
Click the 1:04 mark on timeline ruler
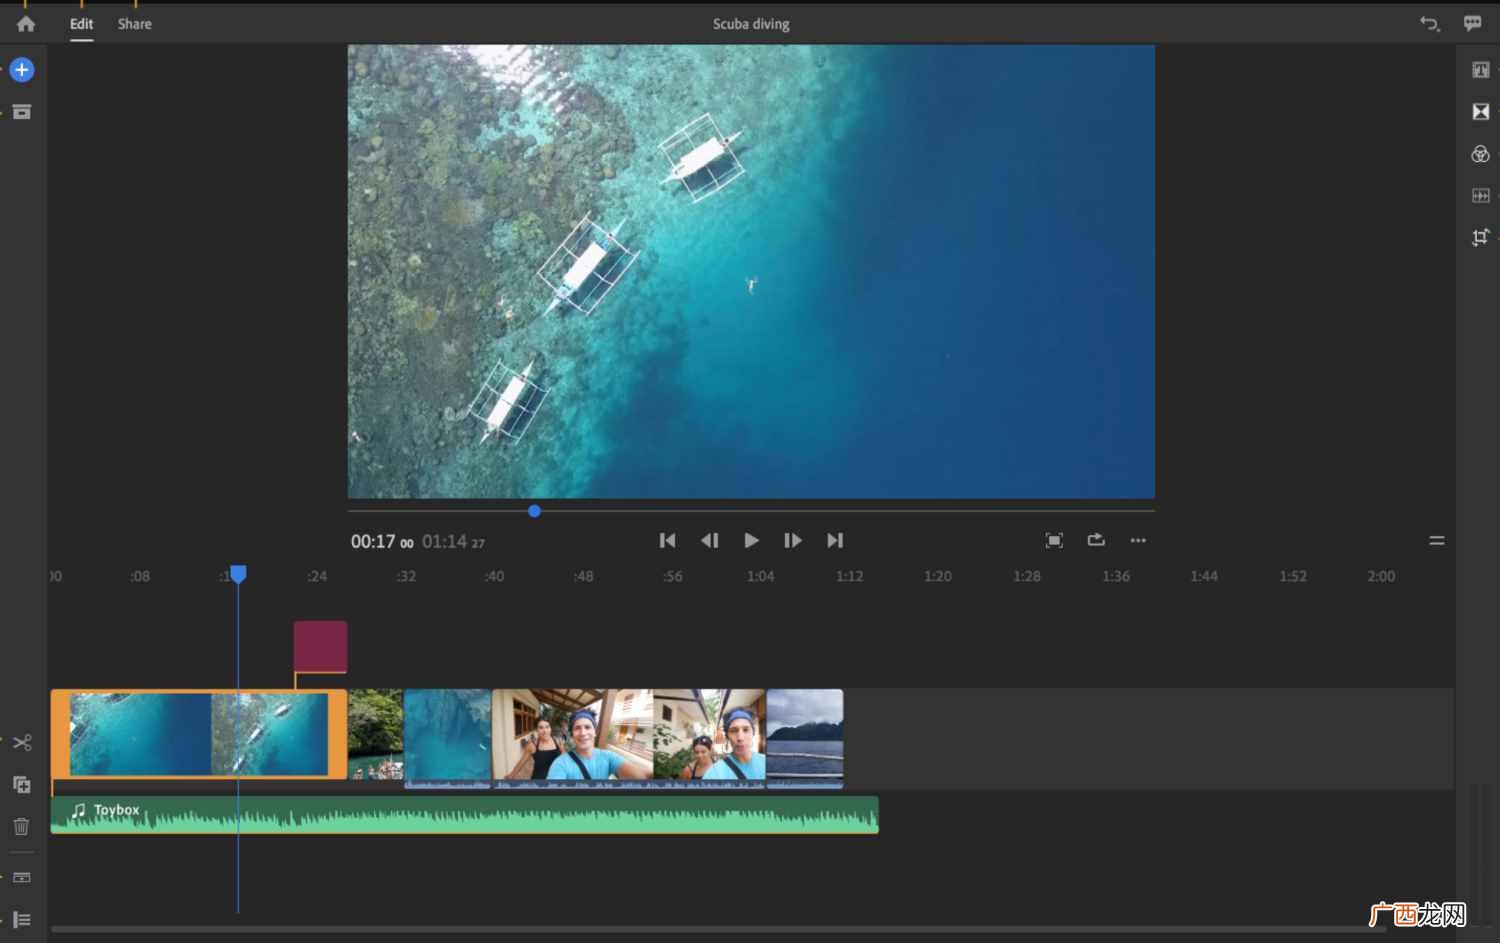761,576
